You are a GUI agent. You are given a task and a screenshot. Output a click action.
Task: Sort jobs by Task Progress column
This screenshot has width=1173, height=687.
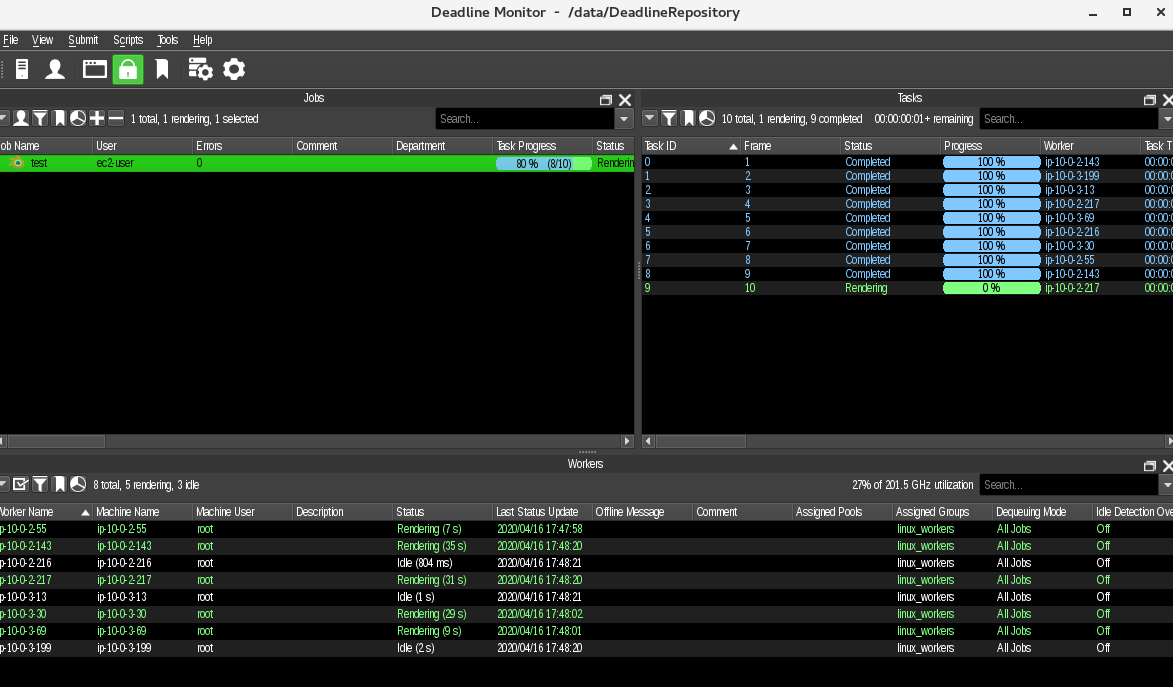[x=542, y=146]
